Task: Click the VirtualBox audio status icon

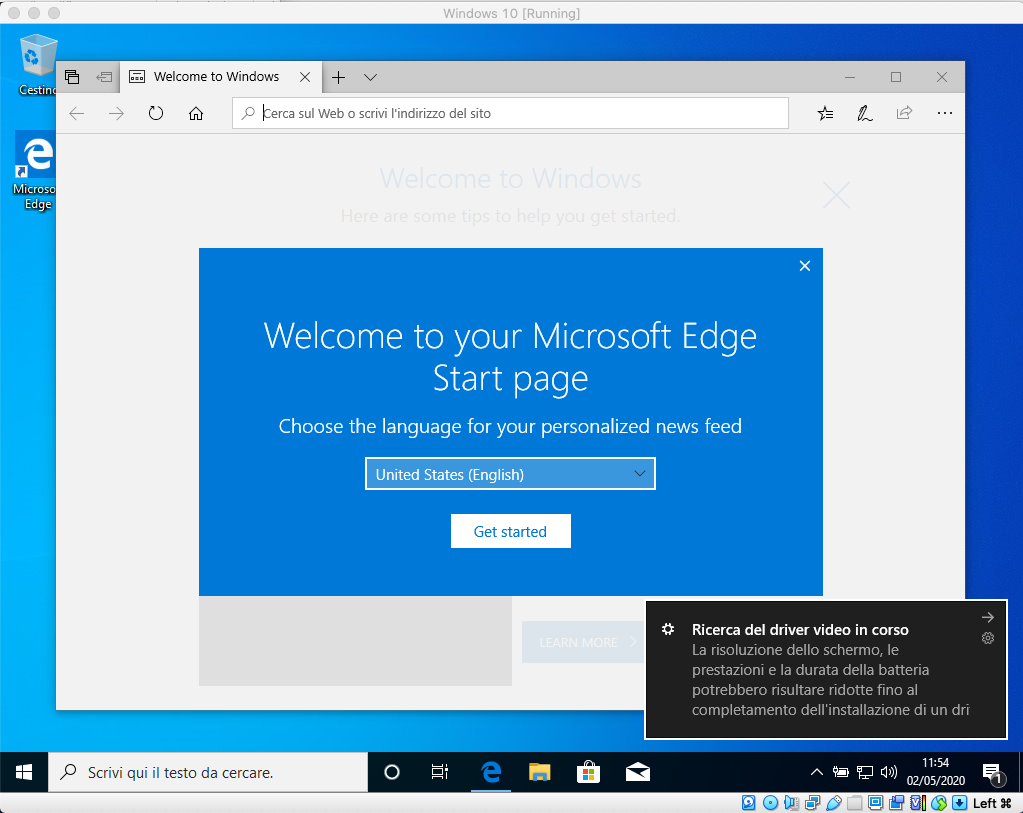Action: [x=791, y=803]
